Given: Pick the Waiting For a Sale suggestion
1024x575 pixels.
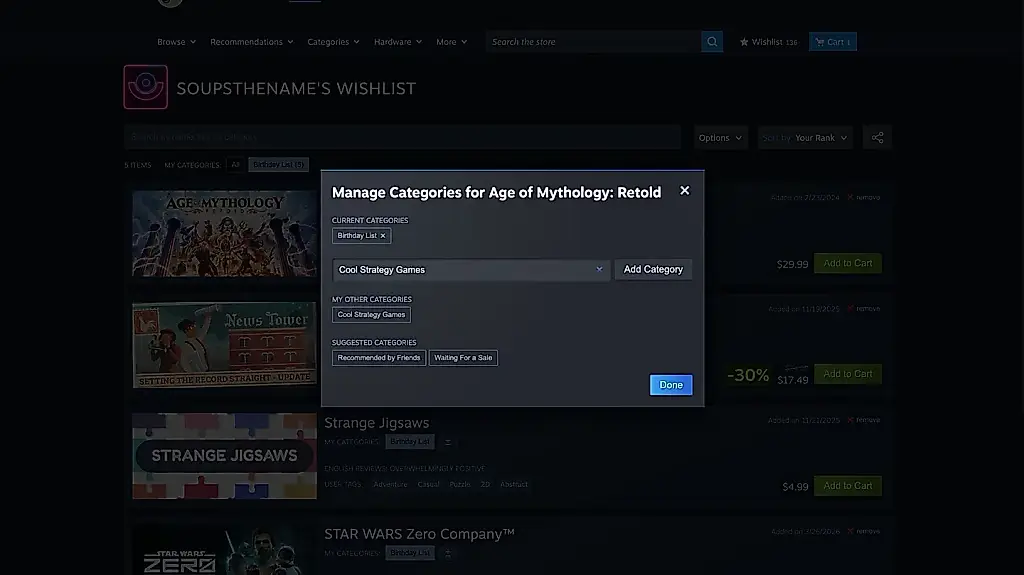Looking at the screenshot, I should [x=463, y=358].
